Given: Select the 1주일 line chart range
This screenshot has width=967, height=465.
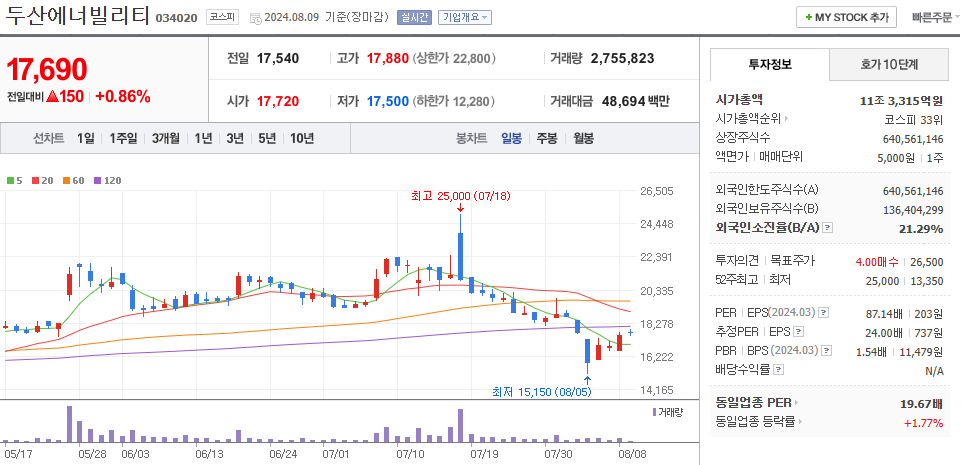Looking at the screenshot, I should tap(123, 139).
